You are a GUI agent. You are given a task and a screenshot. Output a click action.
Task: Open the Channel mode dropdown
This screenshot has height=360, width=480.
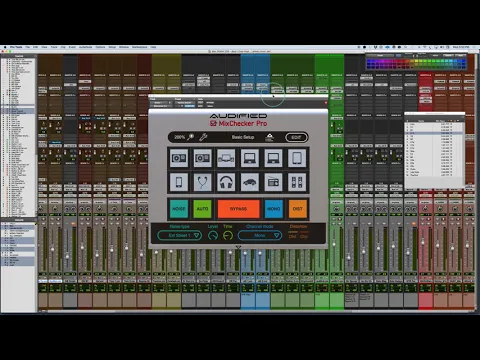pyautogui.click(x=260, y=235)
